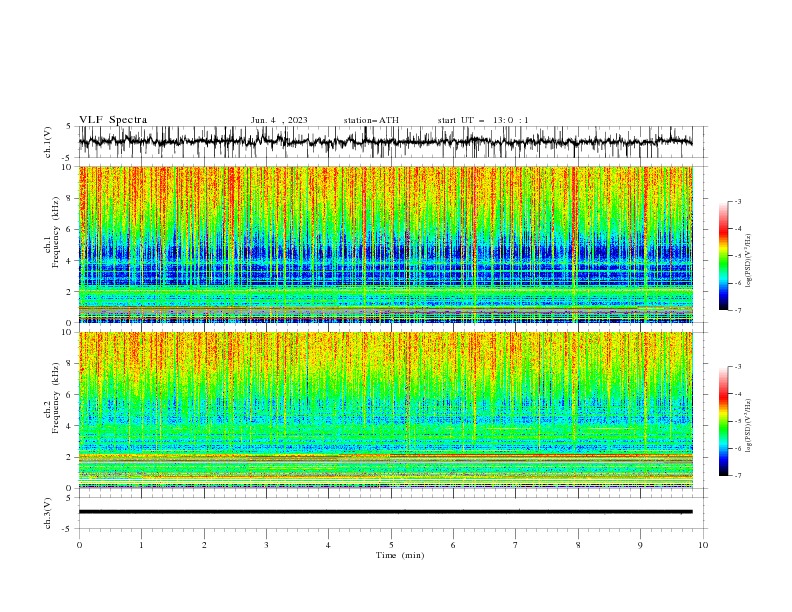
Task: Click the "10" kHz tick of ch.2 spectrogram
Action: pos(67,332)
